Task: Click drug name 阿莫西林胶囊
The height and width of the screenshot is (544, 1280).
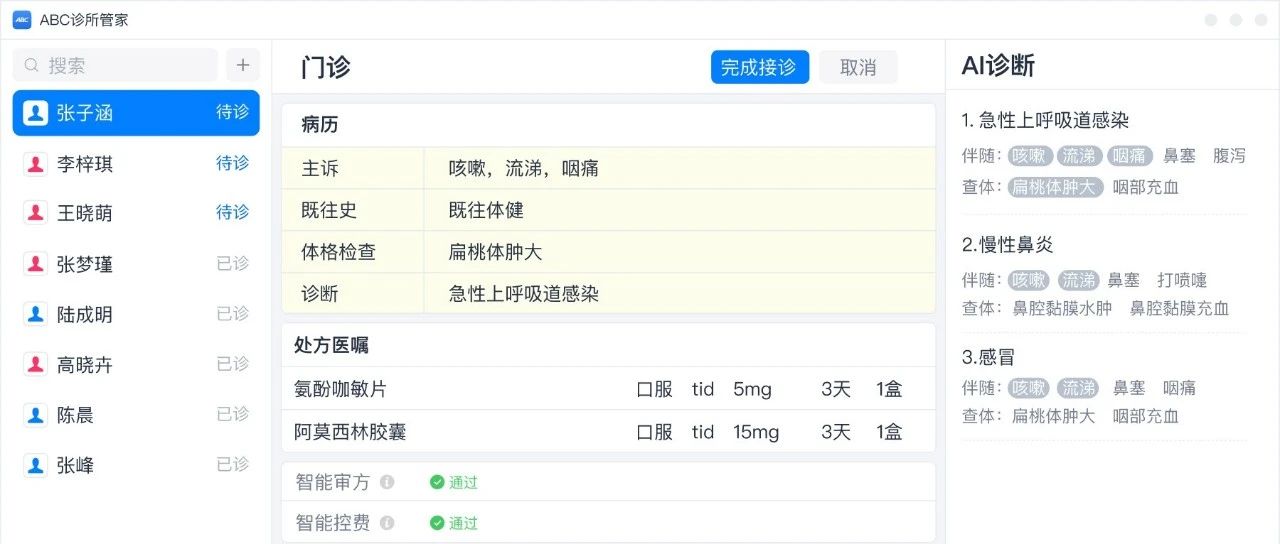Action: (350, 432)
